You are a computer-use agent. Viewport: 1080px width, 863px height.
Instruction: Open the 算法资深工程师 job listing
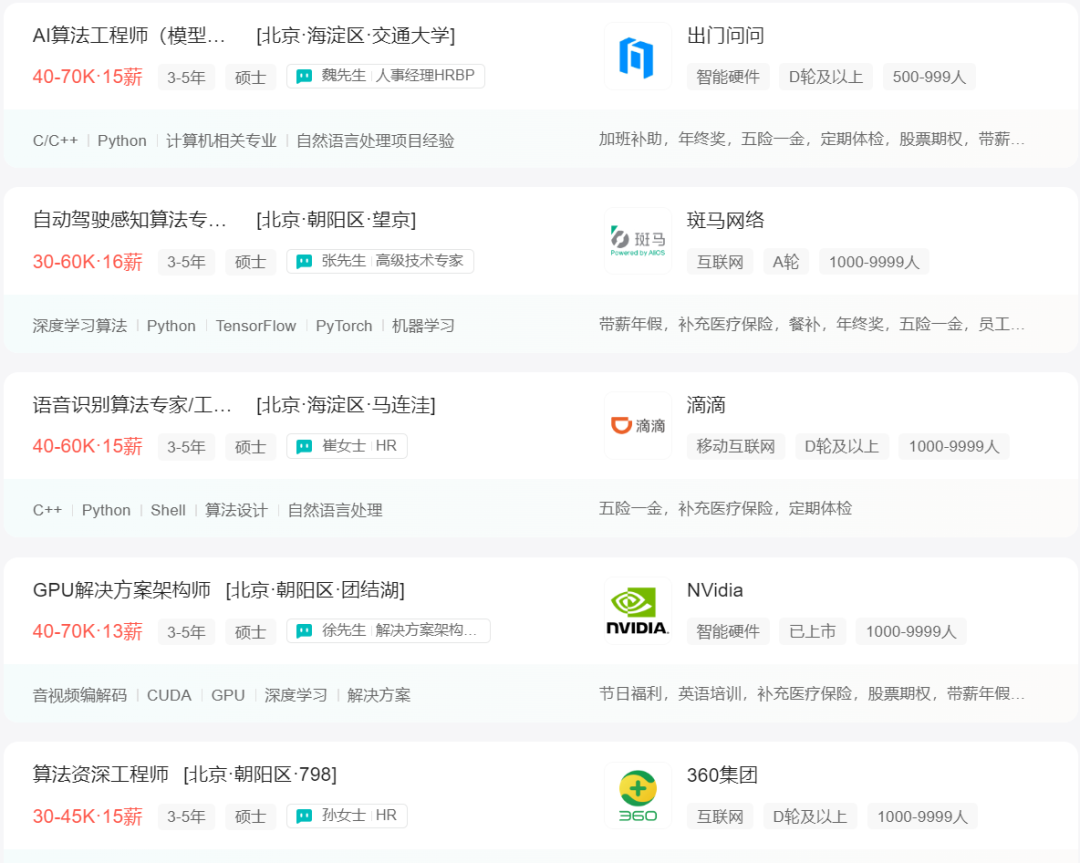[x=101, y=774]
